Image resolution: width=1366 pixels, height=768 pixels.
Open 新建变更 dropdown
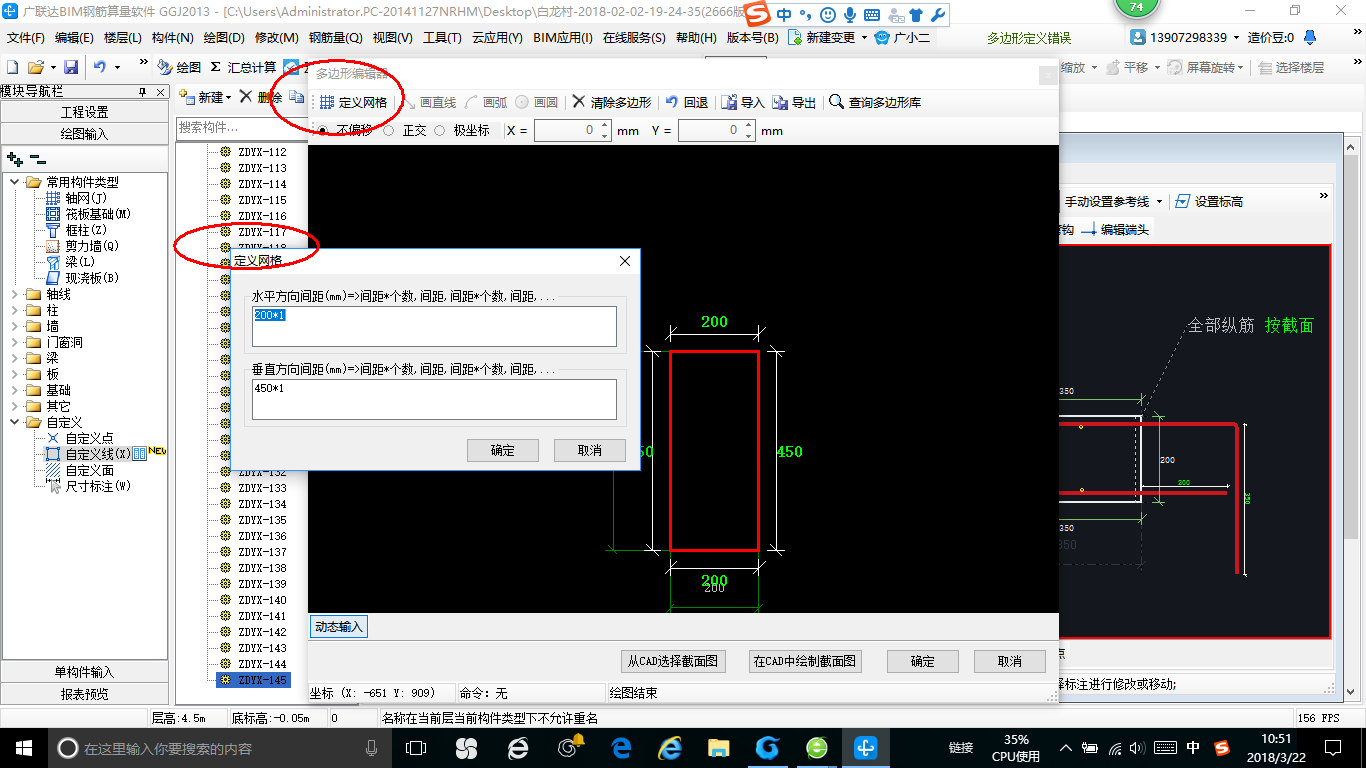pyautogui.click(x=865, y=38)
